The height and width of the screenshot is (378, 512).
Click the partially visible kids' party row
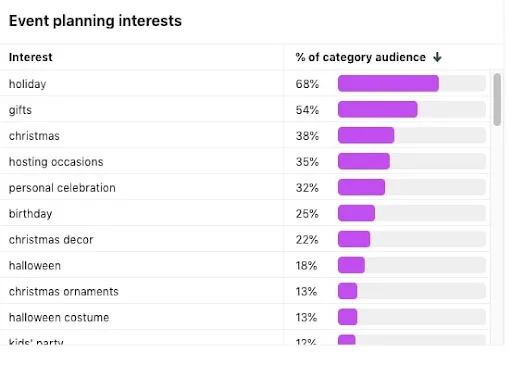(x=245, y=338)
